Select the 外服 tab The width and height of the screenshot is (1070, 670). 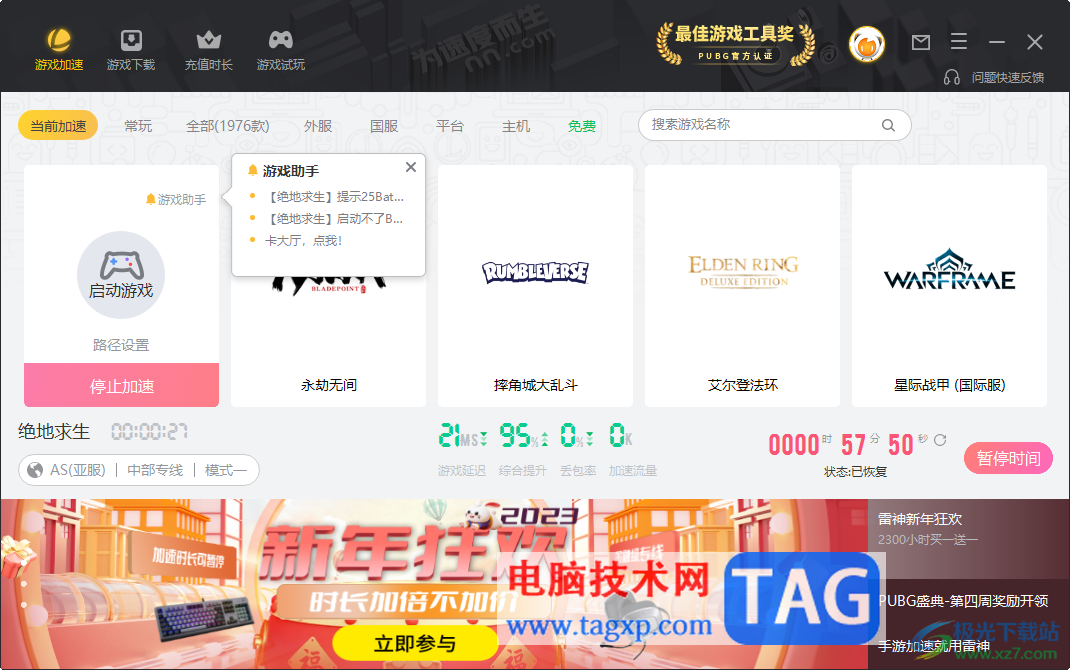click(x=318, y=126)
